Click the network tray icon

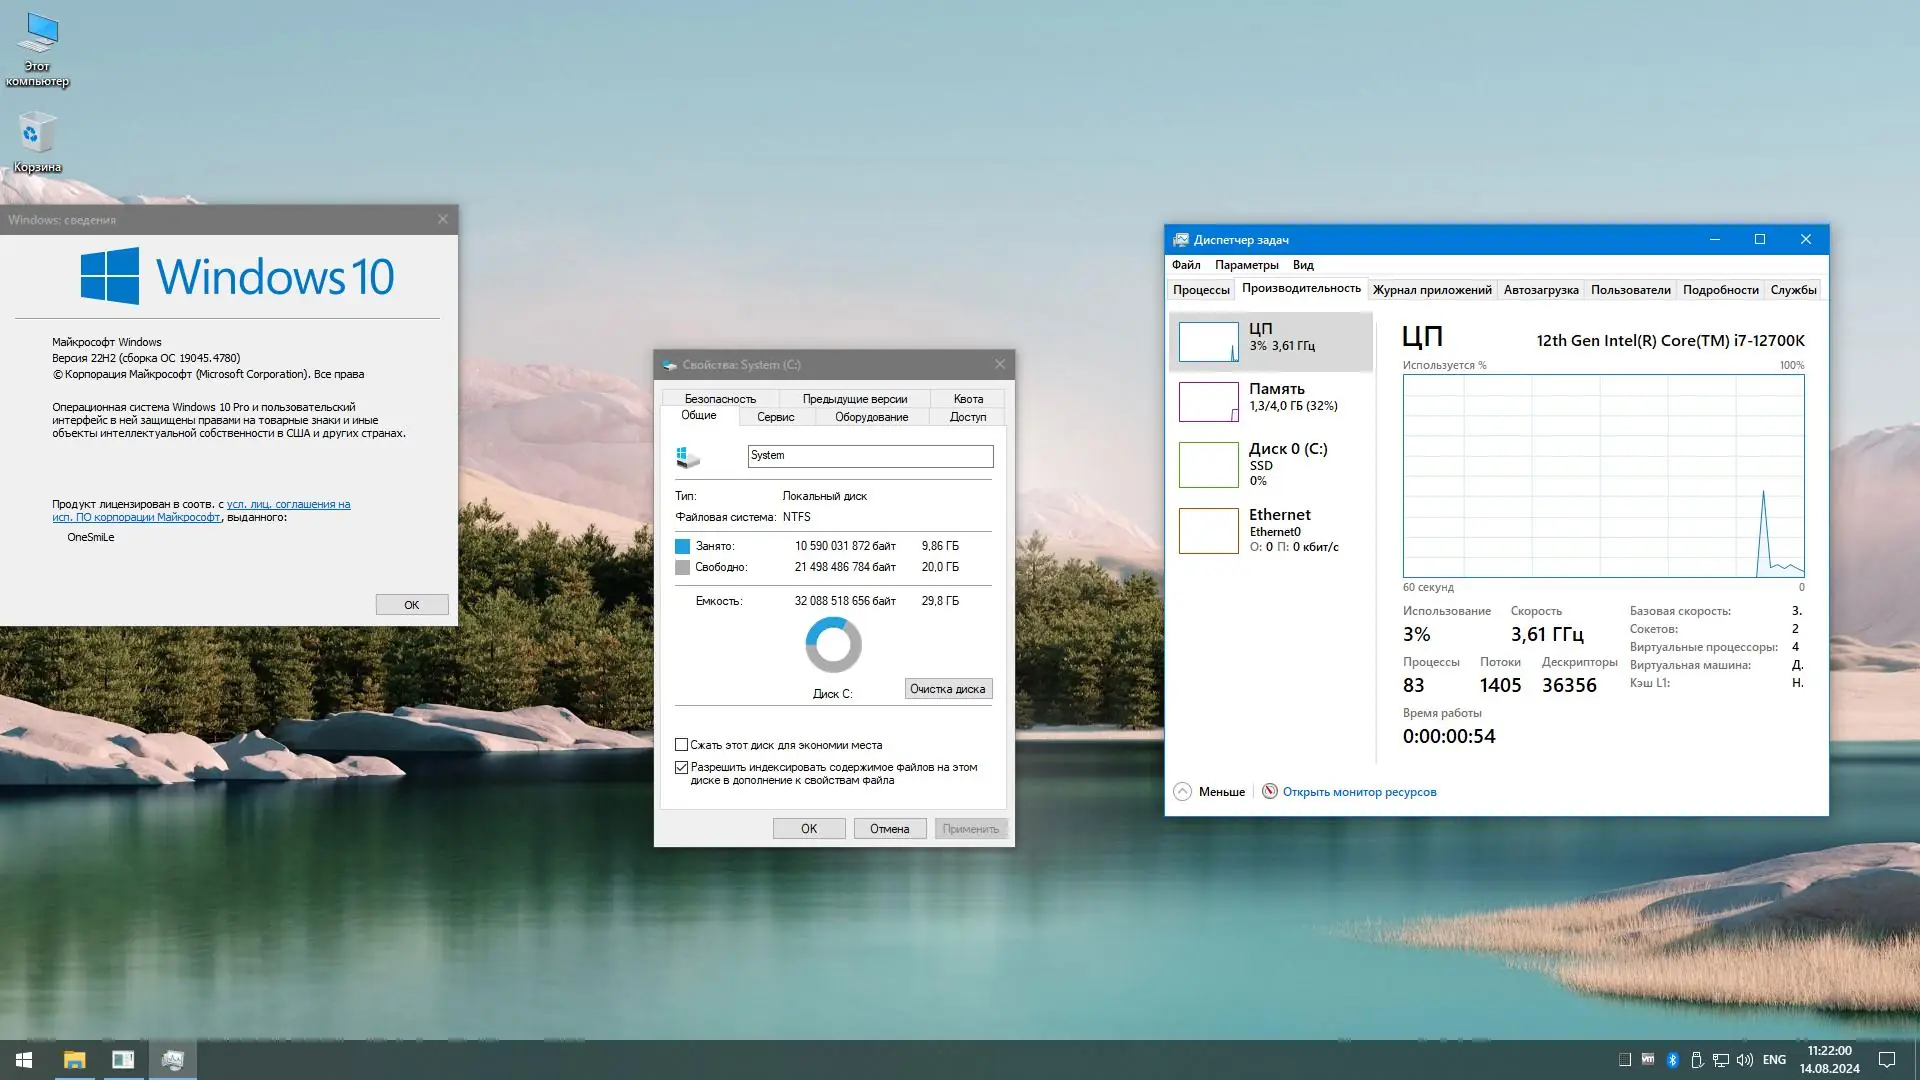tap(1720, 1060)
